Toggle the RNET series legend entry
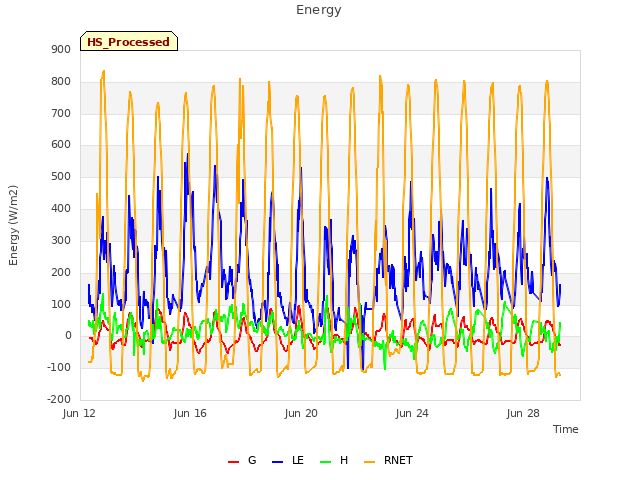 [x=389, y=460]
